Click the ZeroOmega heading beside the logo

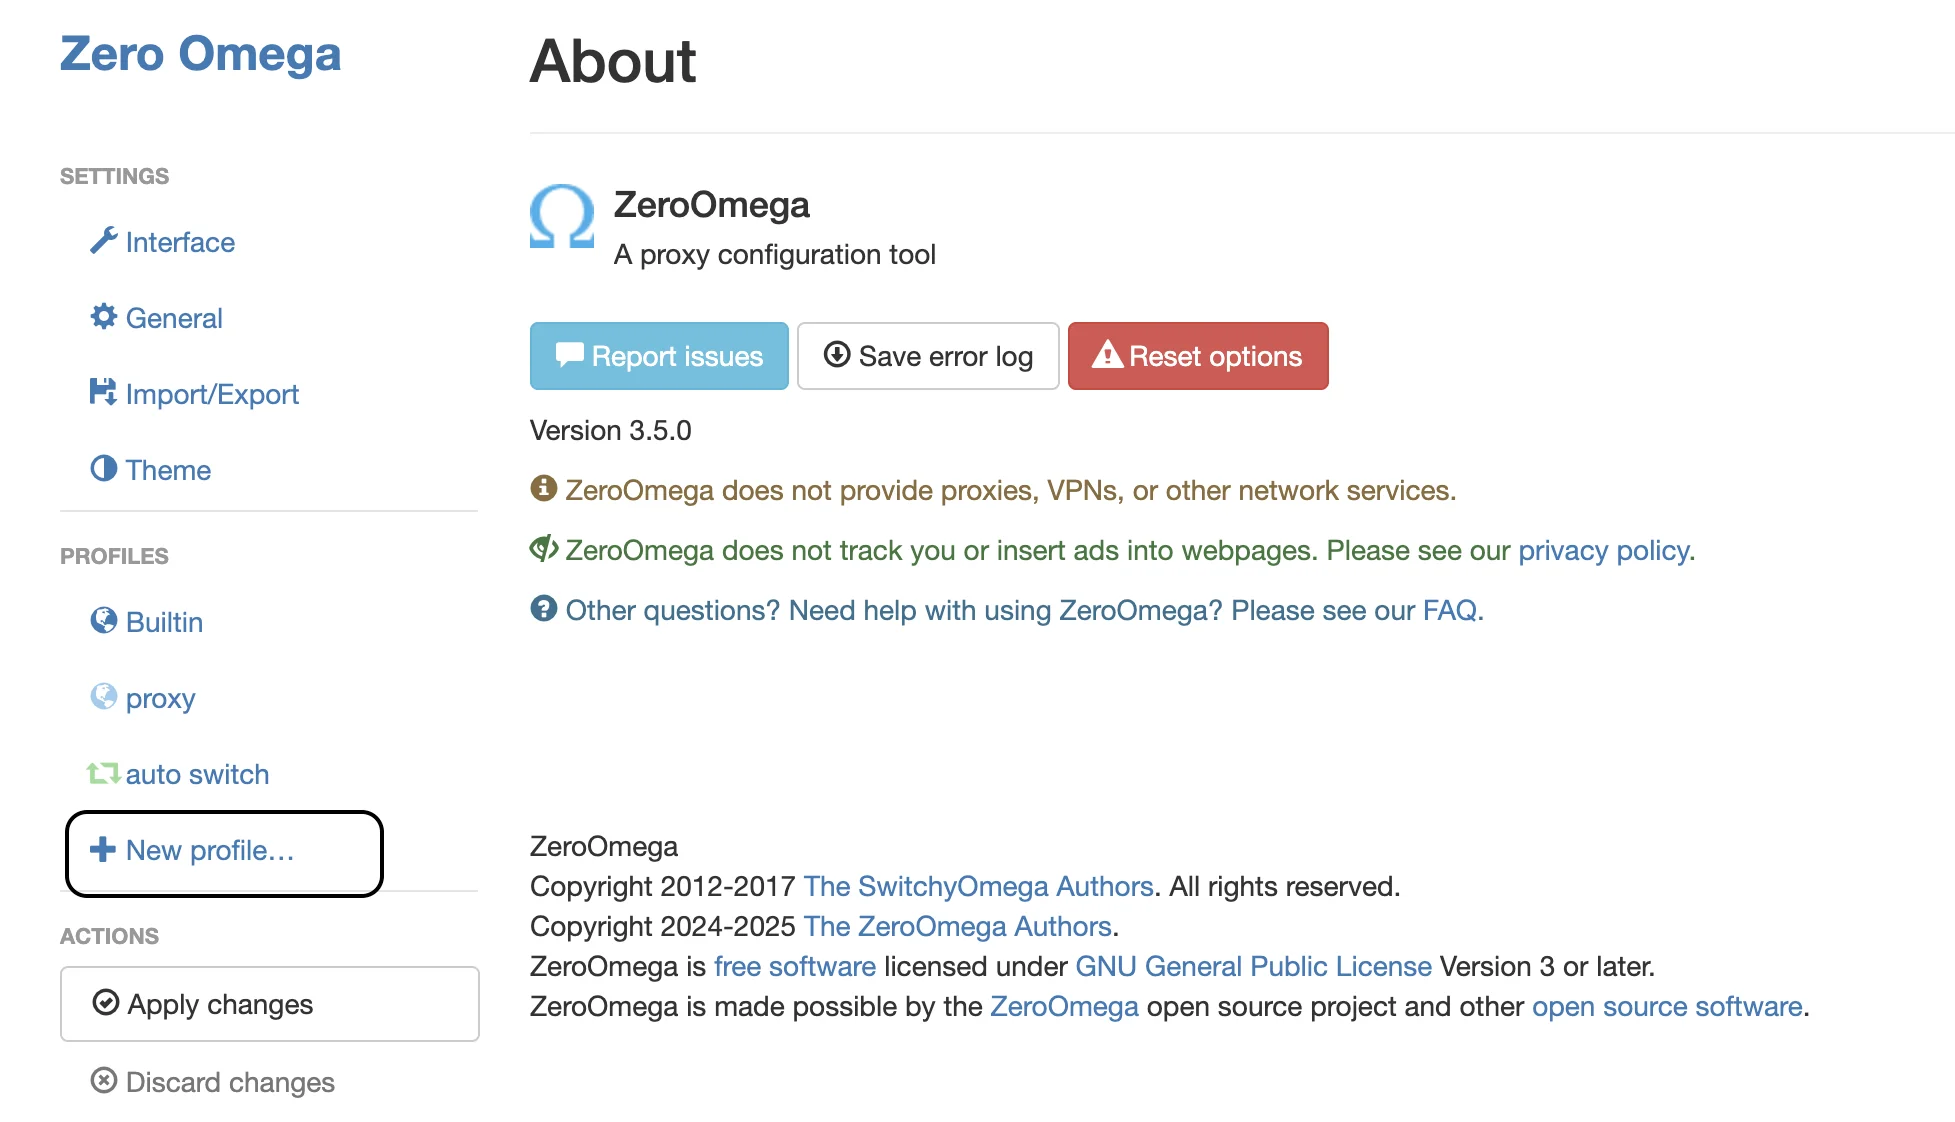[711, 204]
